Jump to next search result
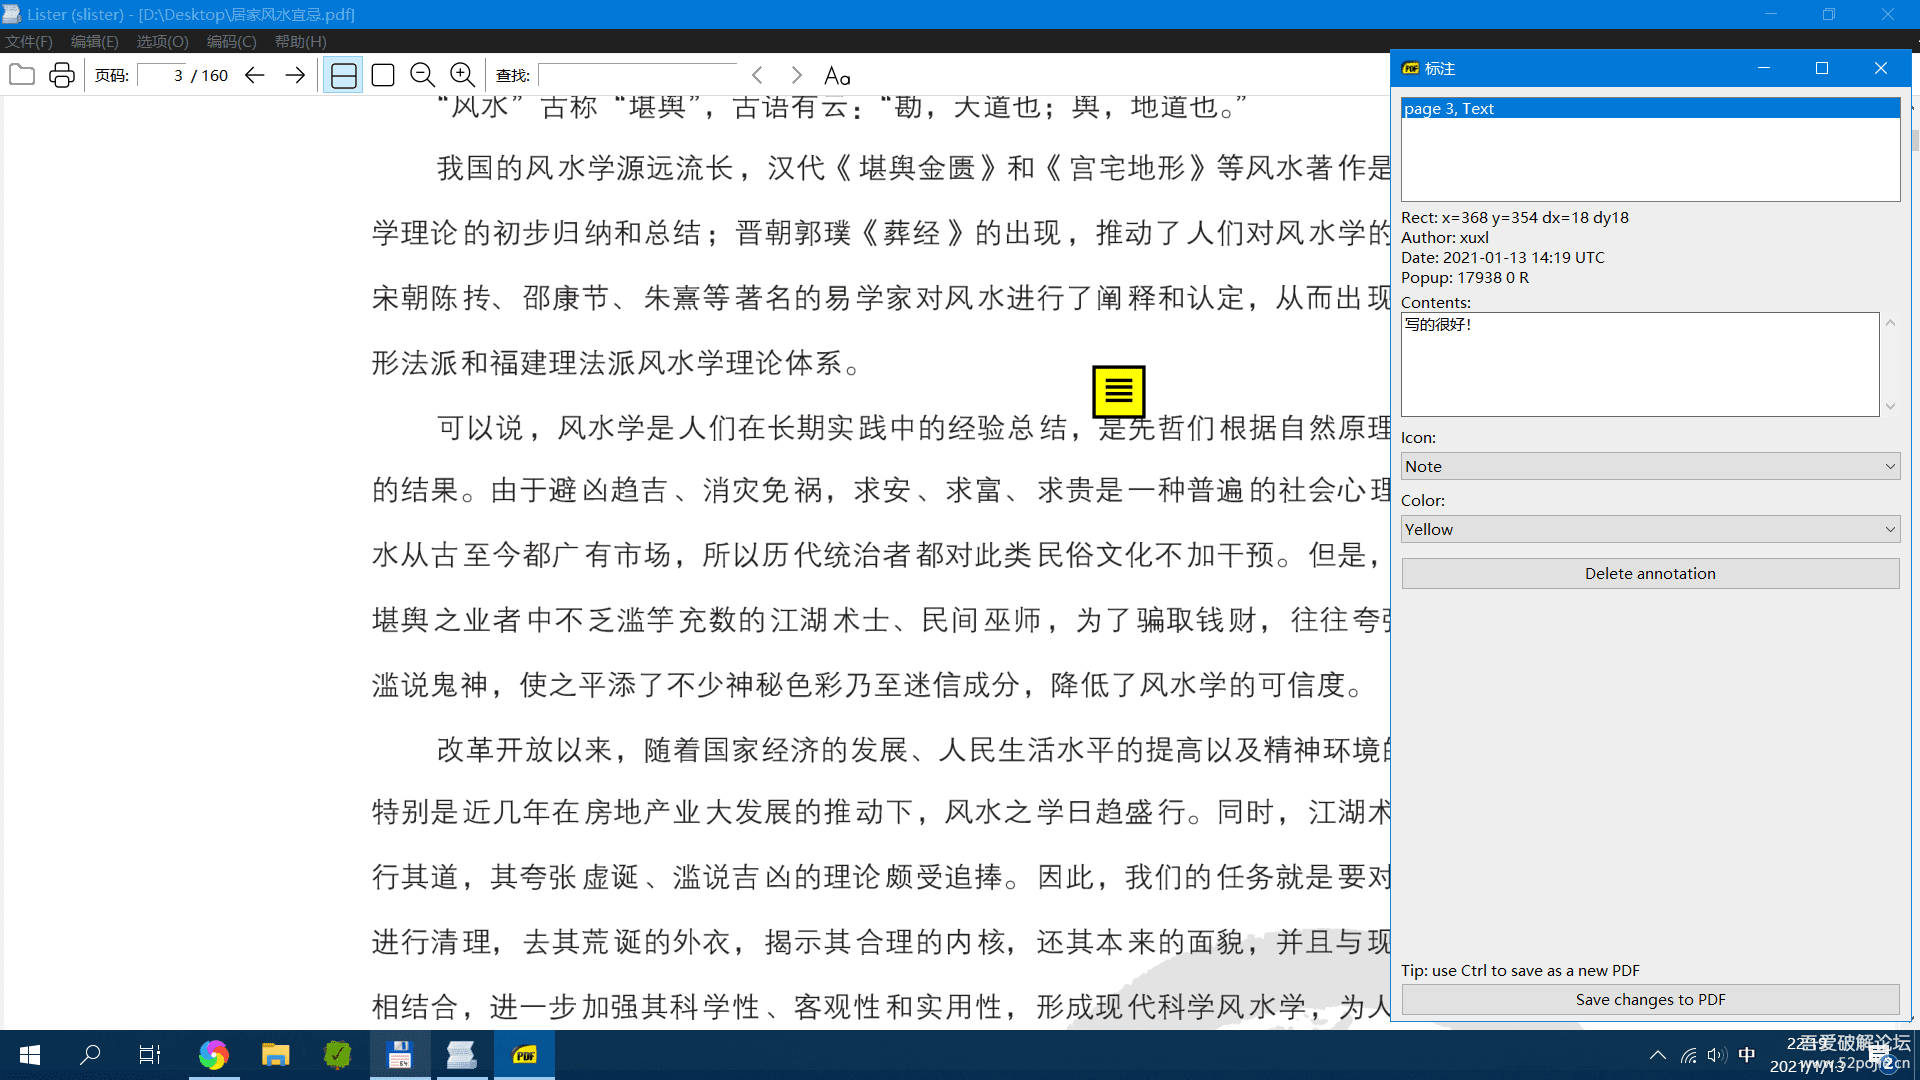1920x1080 pixels. click(797, 75)
